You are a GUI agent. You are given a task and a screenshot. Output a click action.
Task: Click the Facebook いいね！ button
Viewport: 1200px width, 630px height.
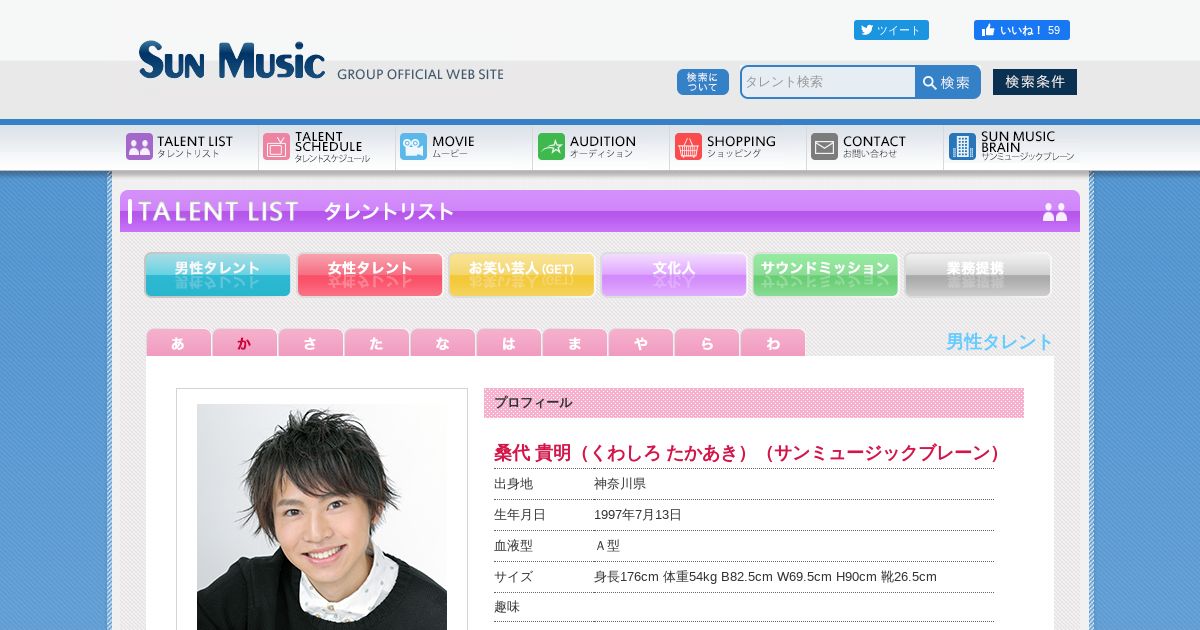point(1022,30)
